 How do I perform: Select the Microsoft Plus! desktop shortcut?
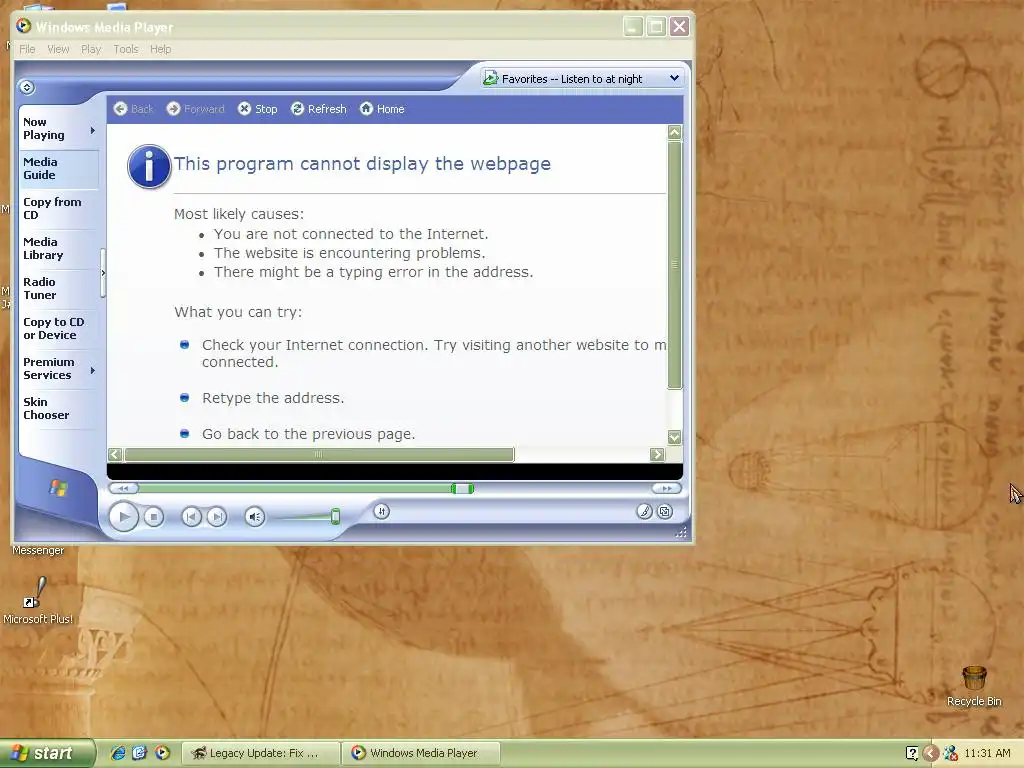(x=38, y=600)
